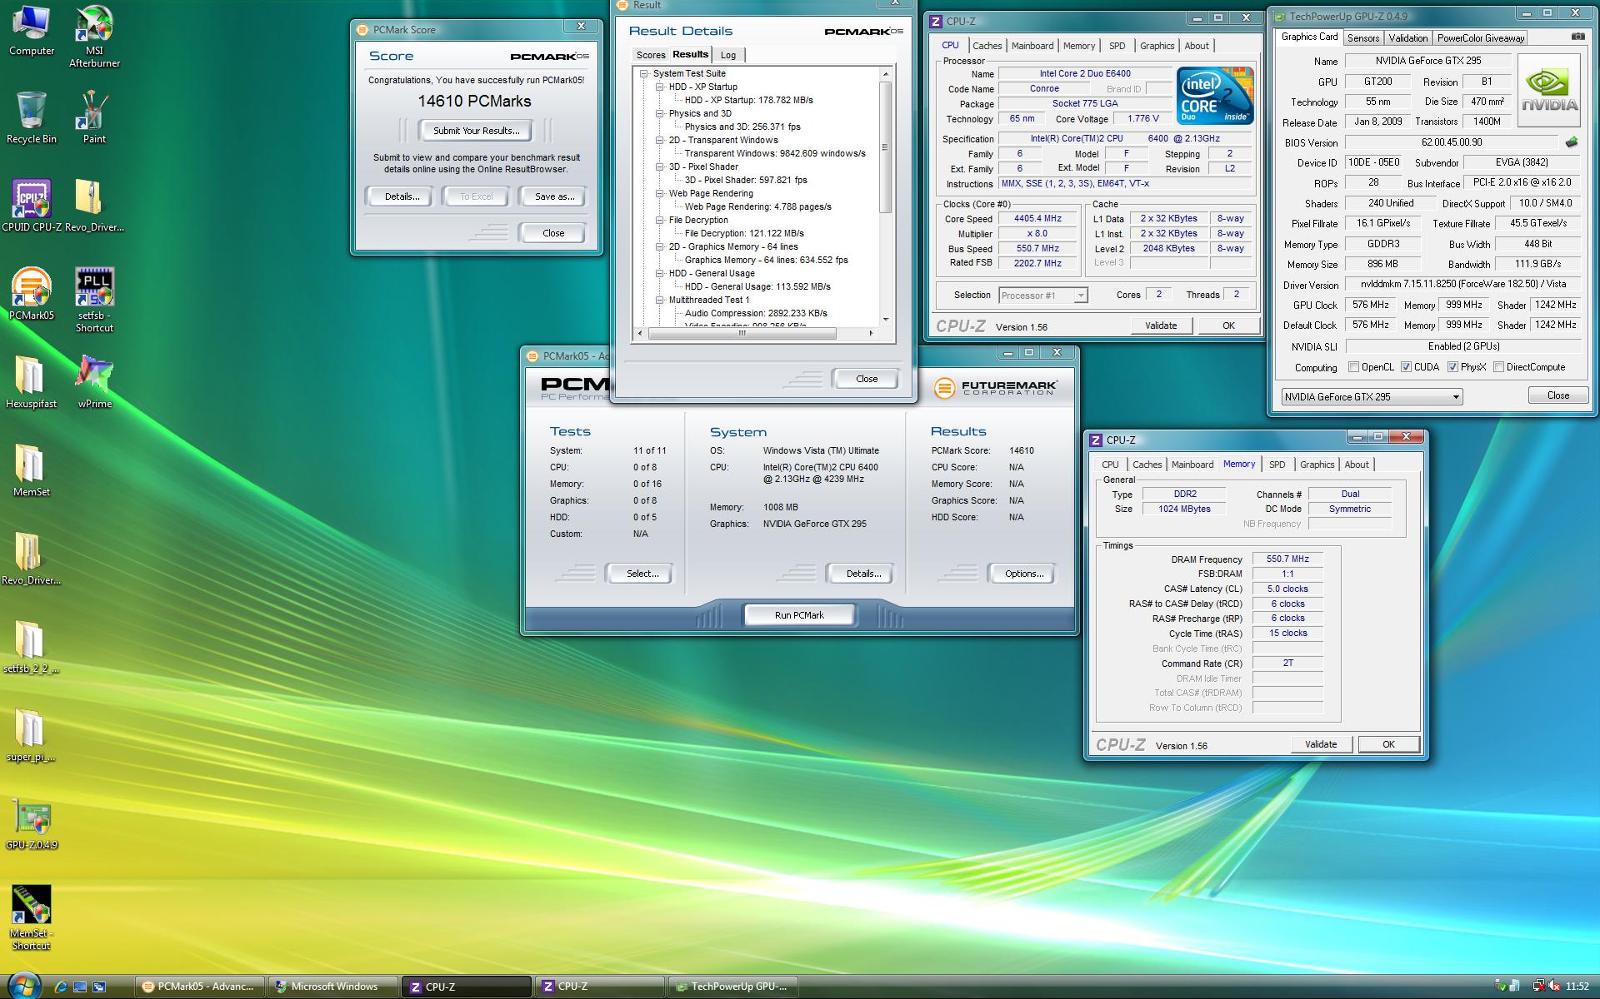Screen dimensions: 1600x999
Task: Toggle the PhysX checkbox
Action: click(x=1452, y=367)
